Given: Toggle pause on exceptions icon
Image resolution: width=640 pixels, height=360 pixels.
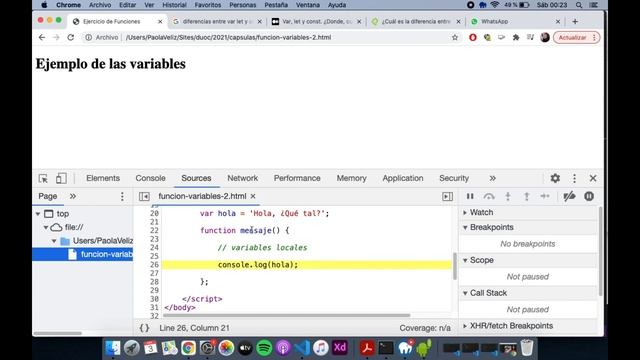Looking at the screenshot, I should point(589,196).
